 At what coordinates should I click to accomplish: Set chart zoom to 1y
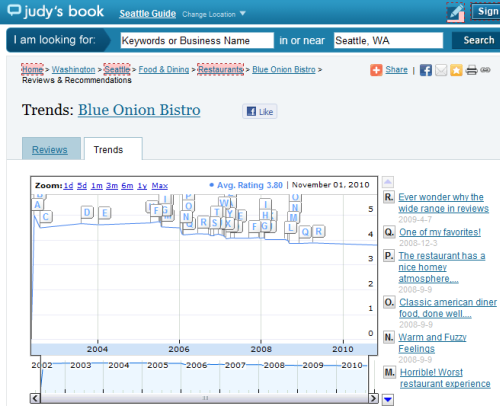tap(142, 186)
